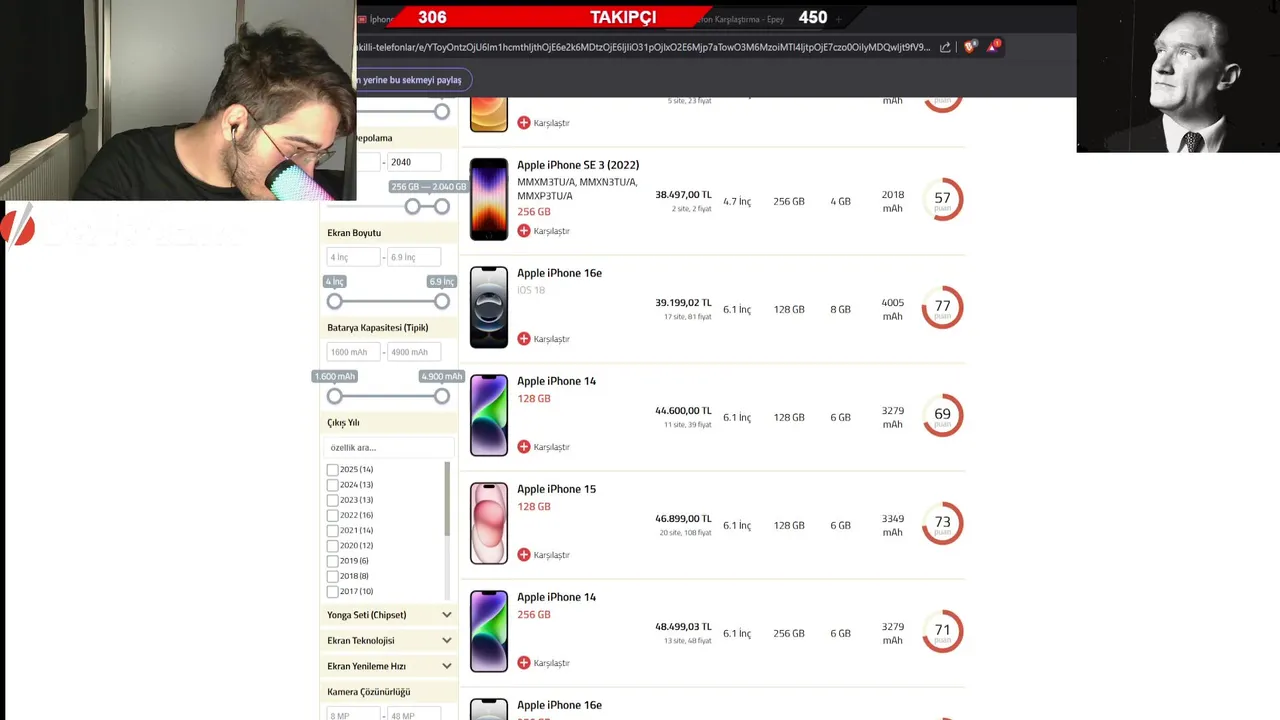
Task: Click the '6.9 inç' maximum screen size field
Action: pos(414,257)
